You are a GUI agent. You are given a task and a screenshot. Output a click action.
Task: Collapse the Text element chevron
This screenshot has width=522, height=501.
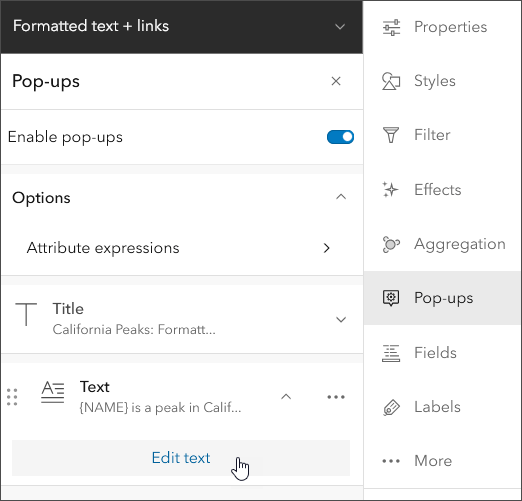286,397
